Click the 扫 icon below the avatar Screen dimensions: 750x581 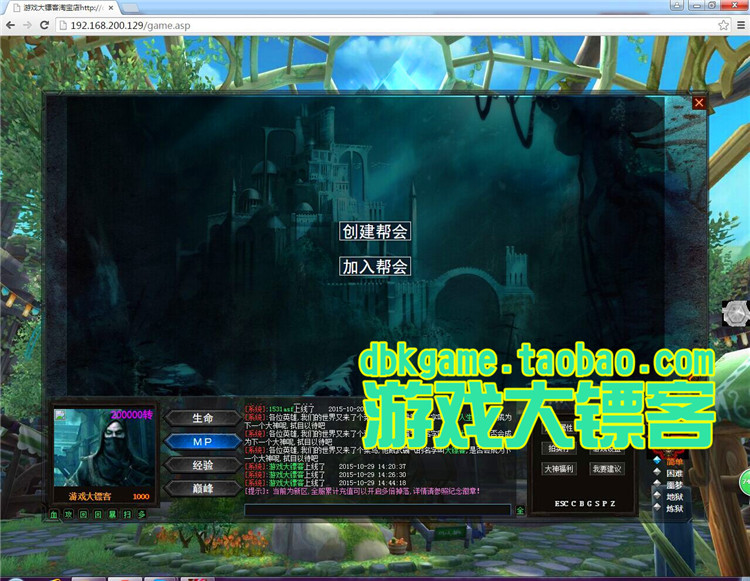pyautogui.click(x=127, y=515)
